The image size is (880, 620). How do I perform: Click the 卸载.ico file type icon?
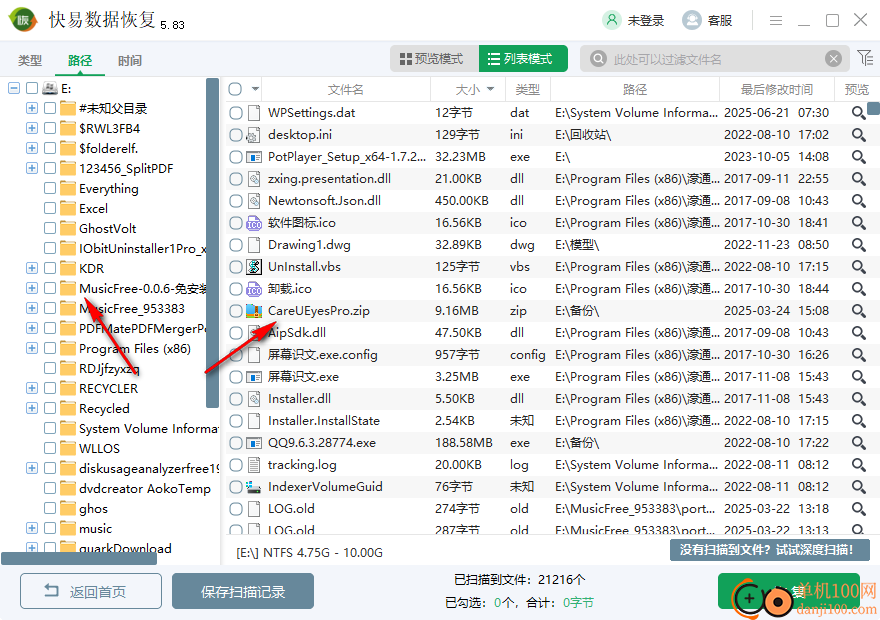[254, 289]
